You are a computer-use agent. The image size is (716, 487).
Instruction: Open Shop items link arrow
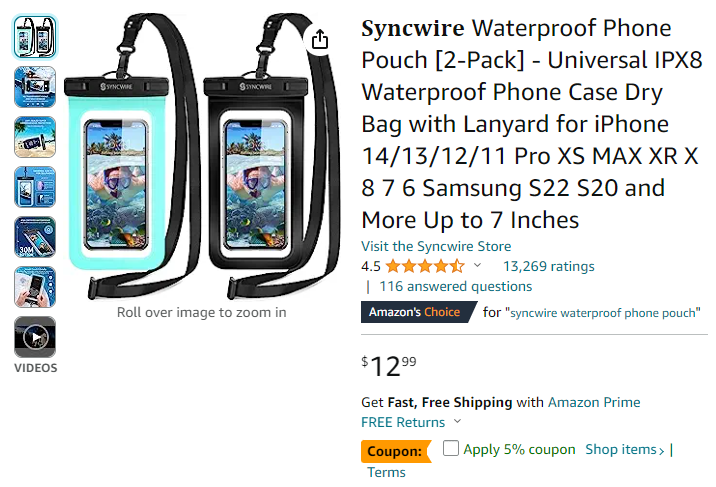coord(625,450)
